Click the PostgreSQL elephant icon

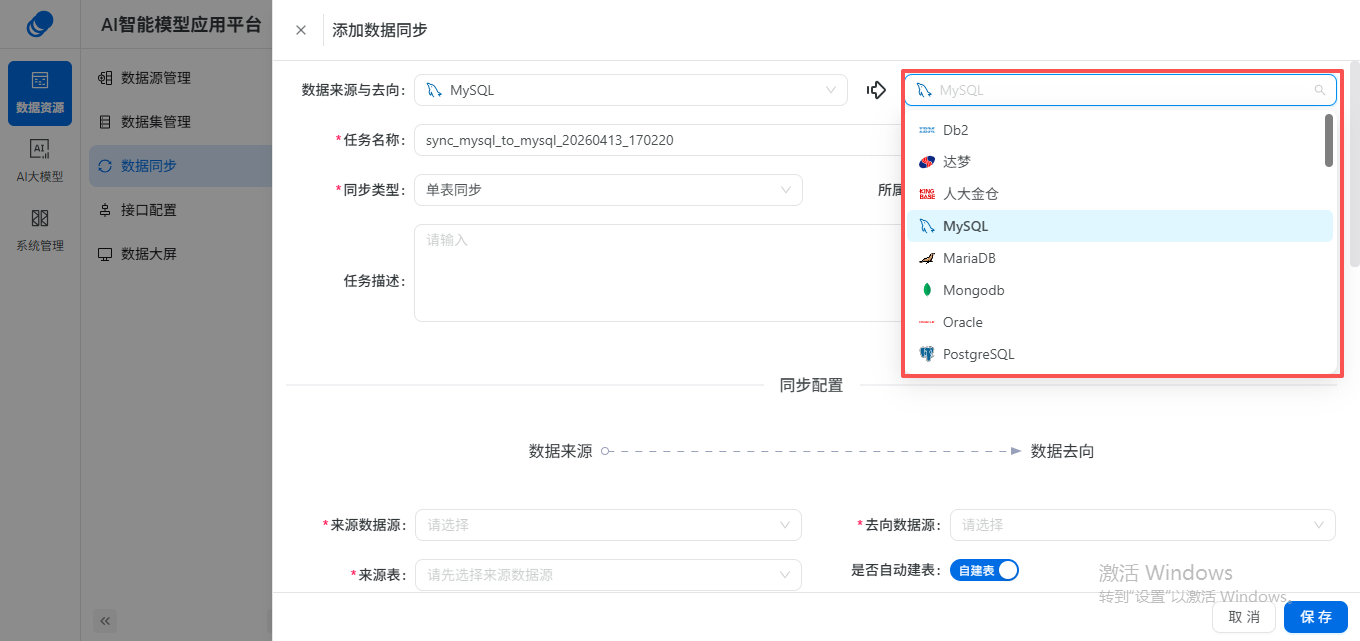coord(927,354)
